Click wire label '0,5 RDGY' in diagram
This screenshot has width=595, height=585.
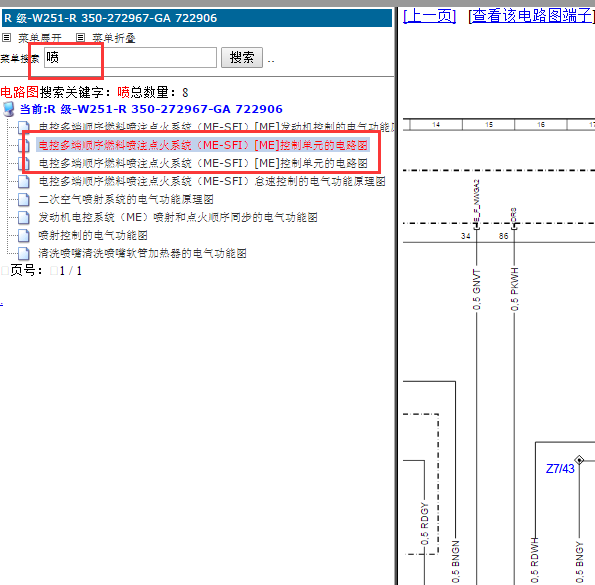pyautogui.click(x=425, y=524)
